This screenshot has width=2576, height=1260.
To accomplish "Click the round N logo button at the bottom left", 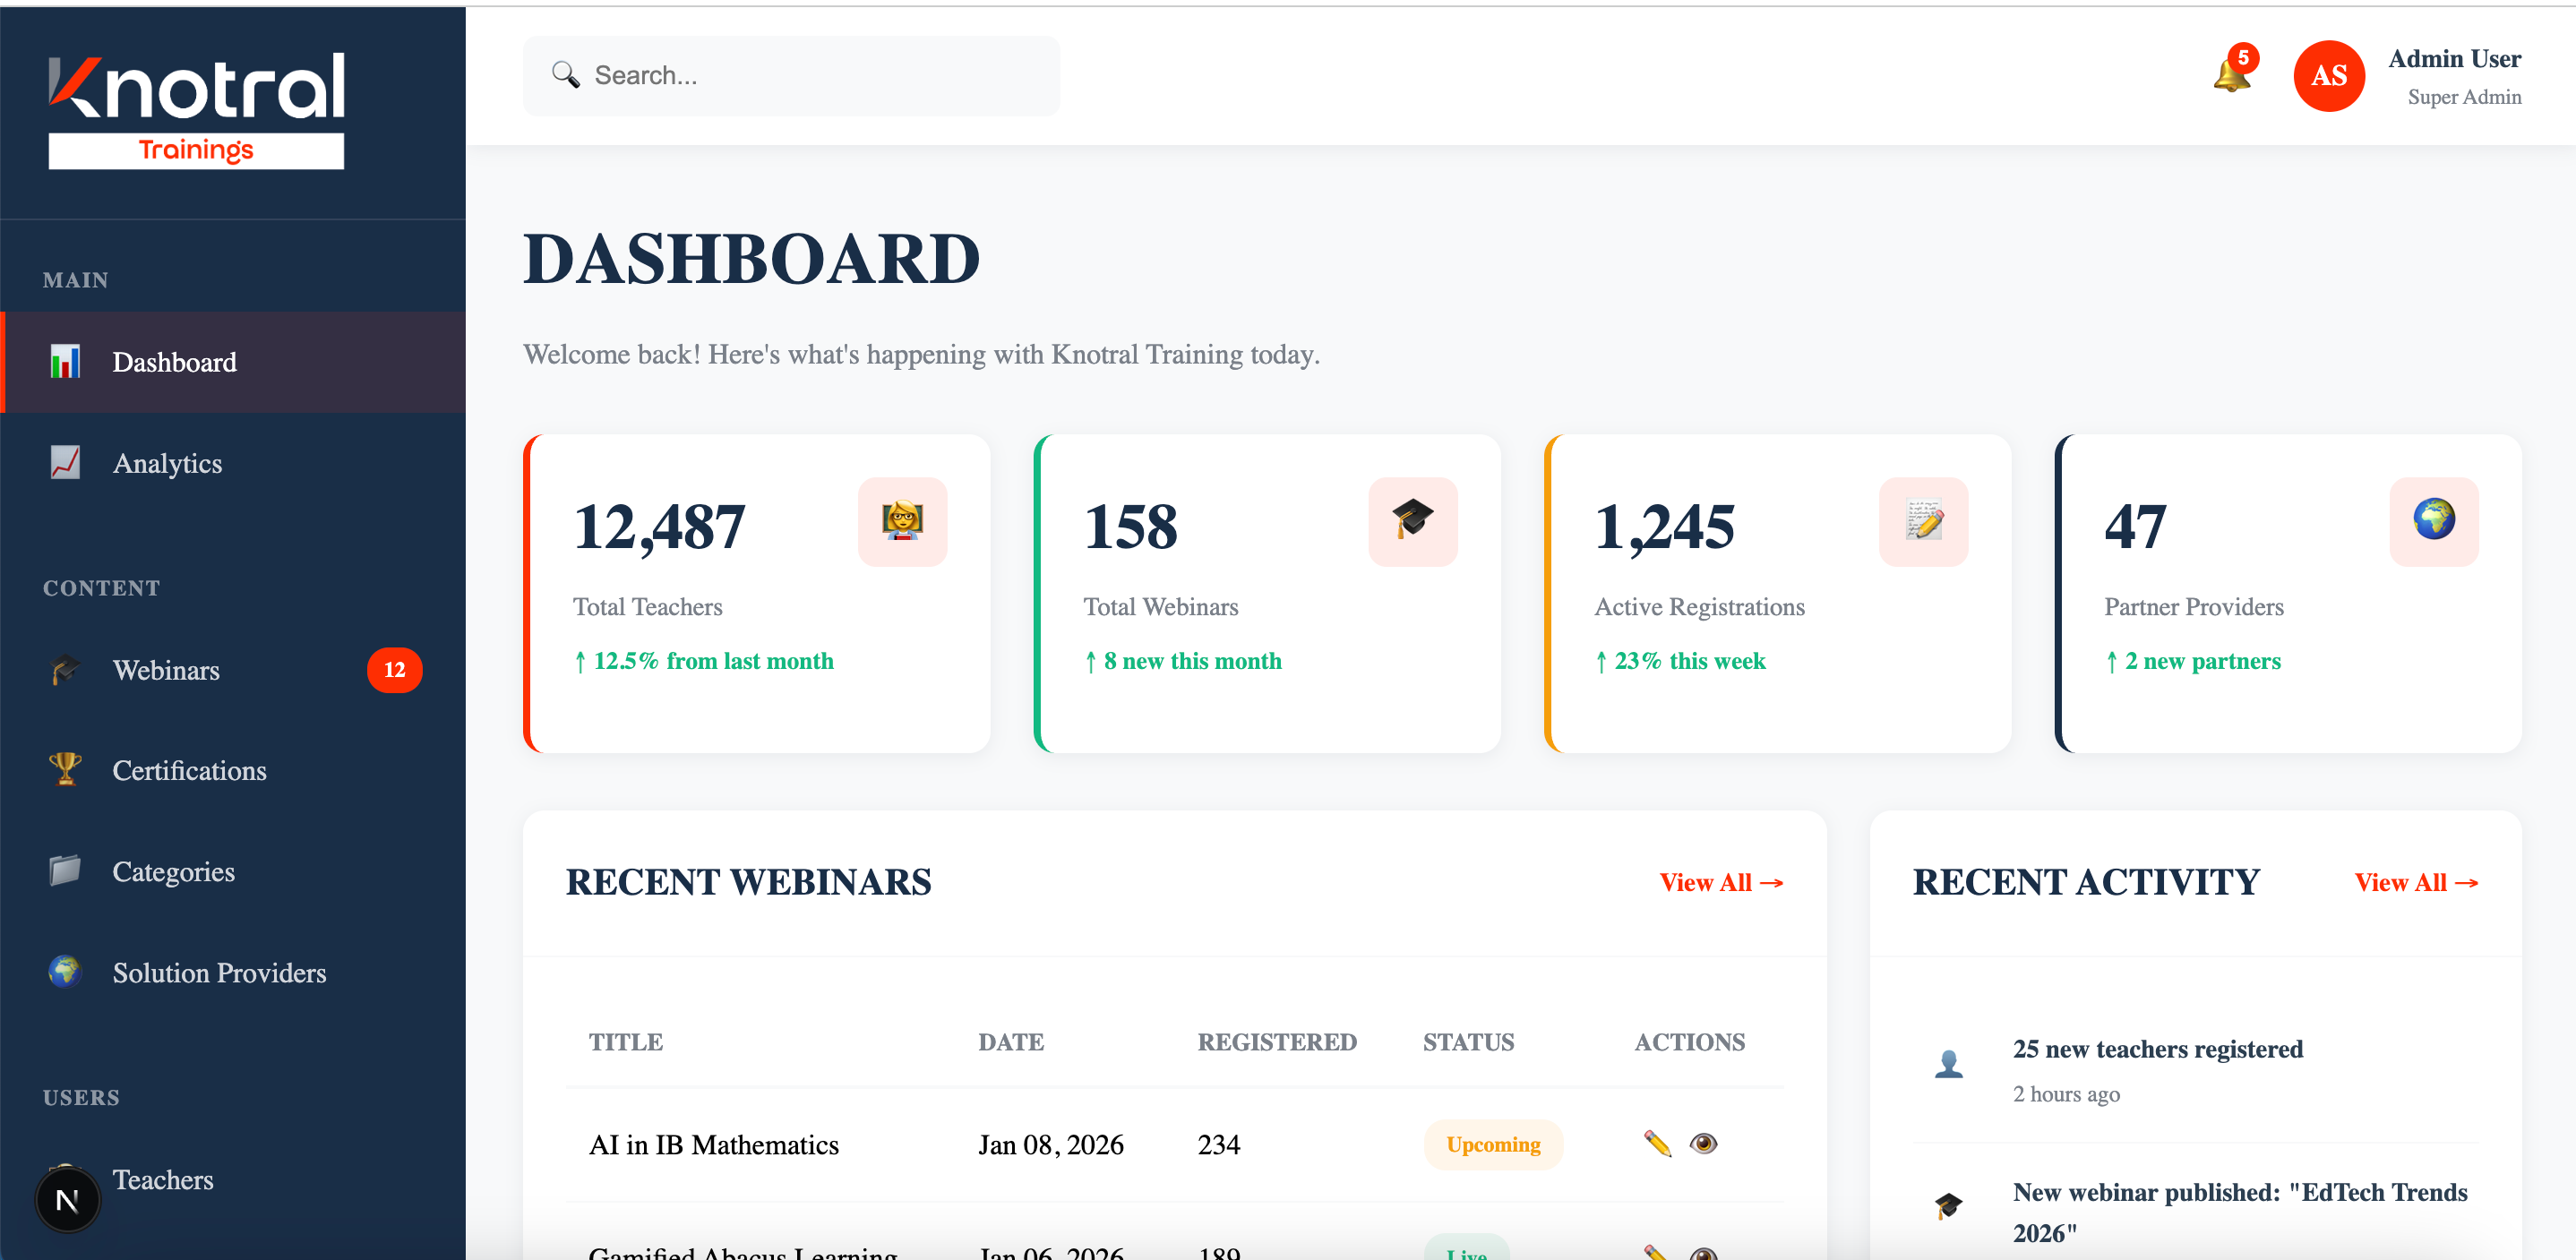I will (x=67, y=1199).
